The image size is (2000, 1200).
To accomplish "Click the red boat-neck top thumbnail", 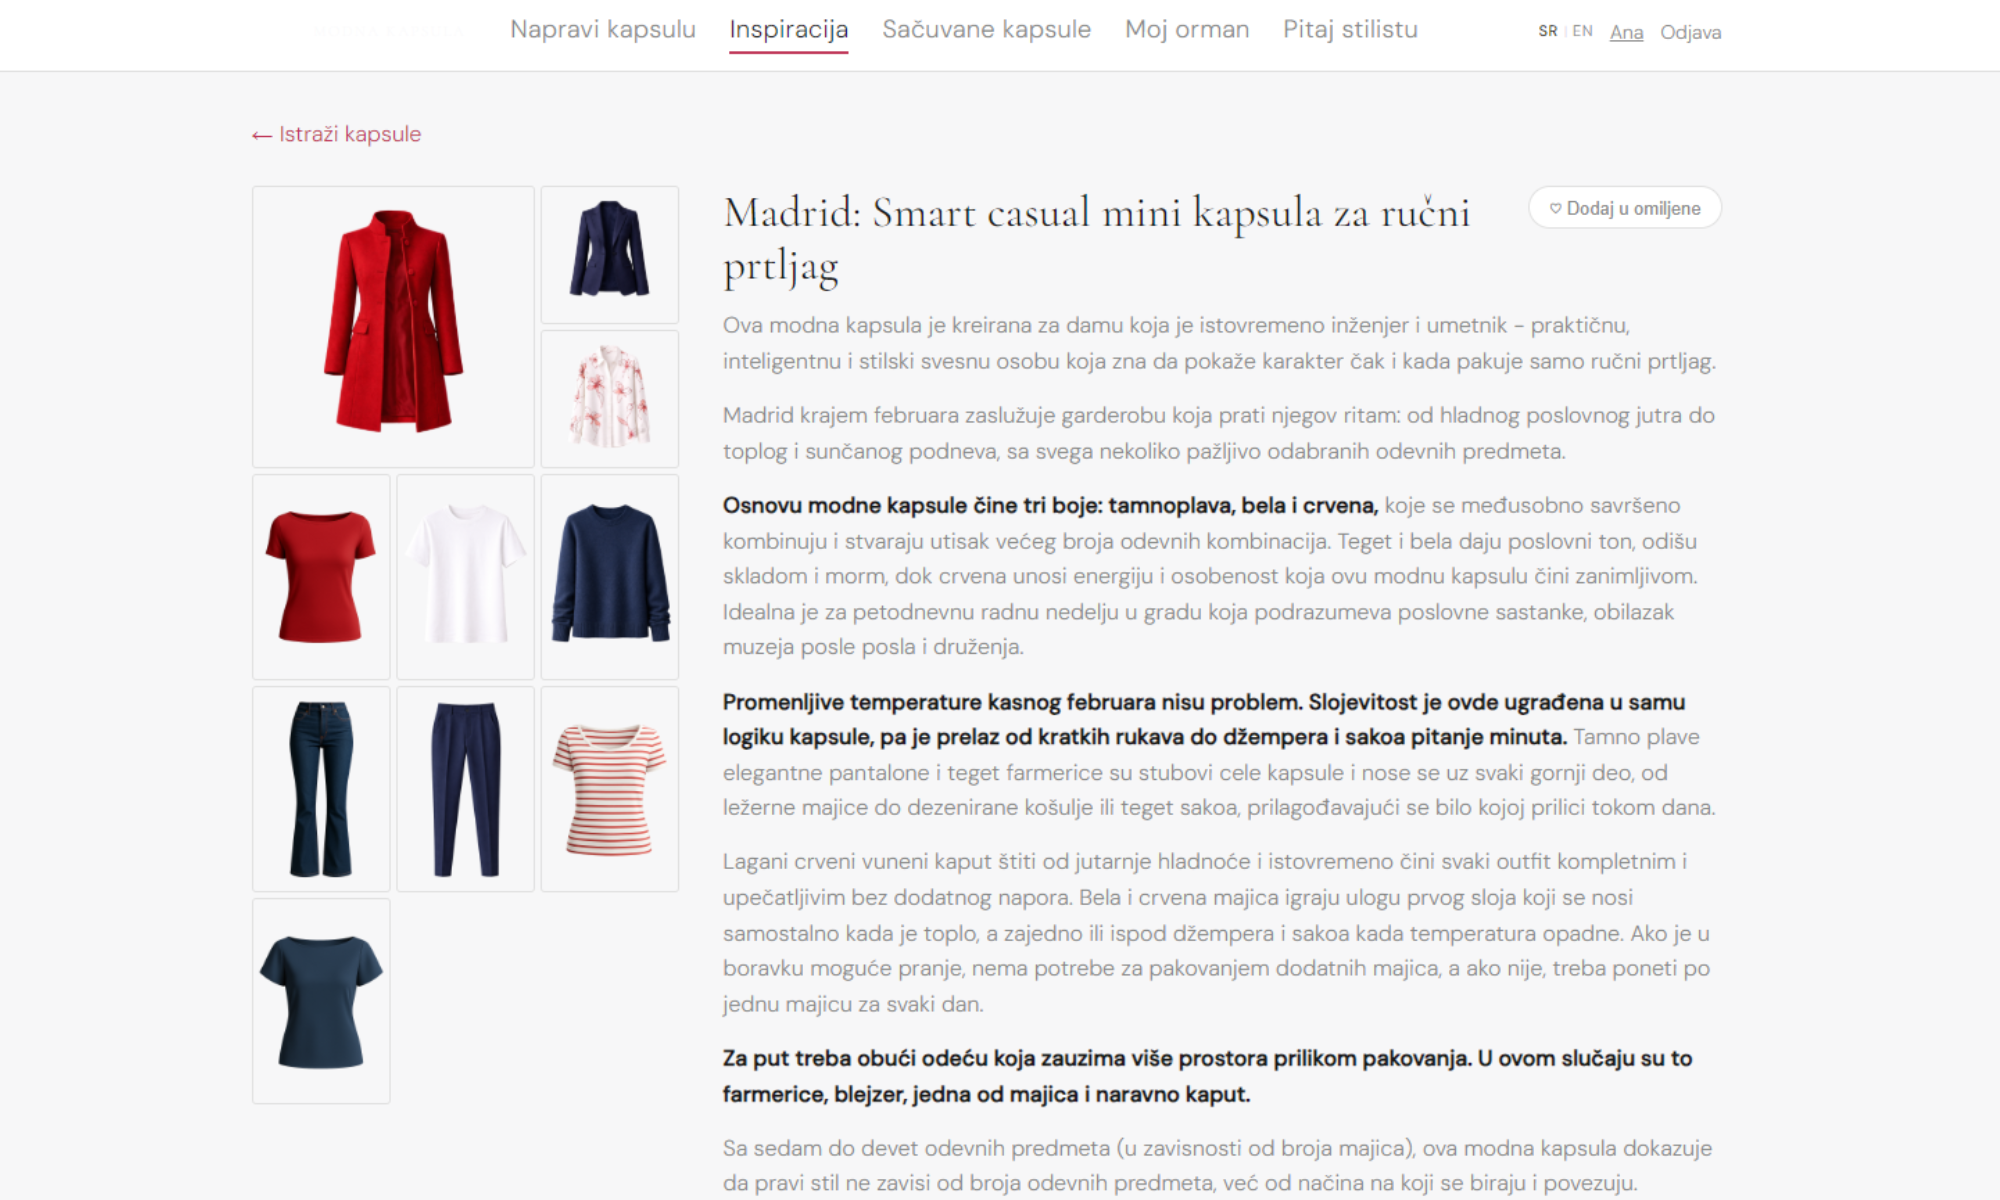I will [321, 576].
